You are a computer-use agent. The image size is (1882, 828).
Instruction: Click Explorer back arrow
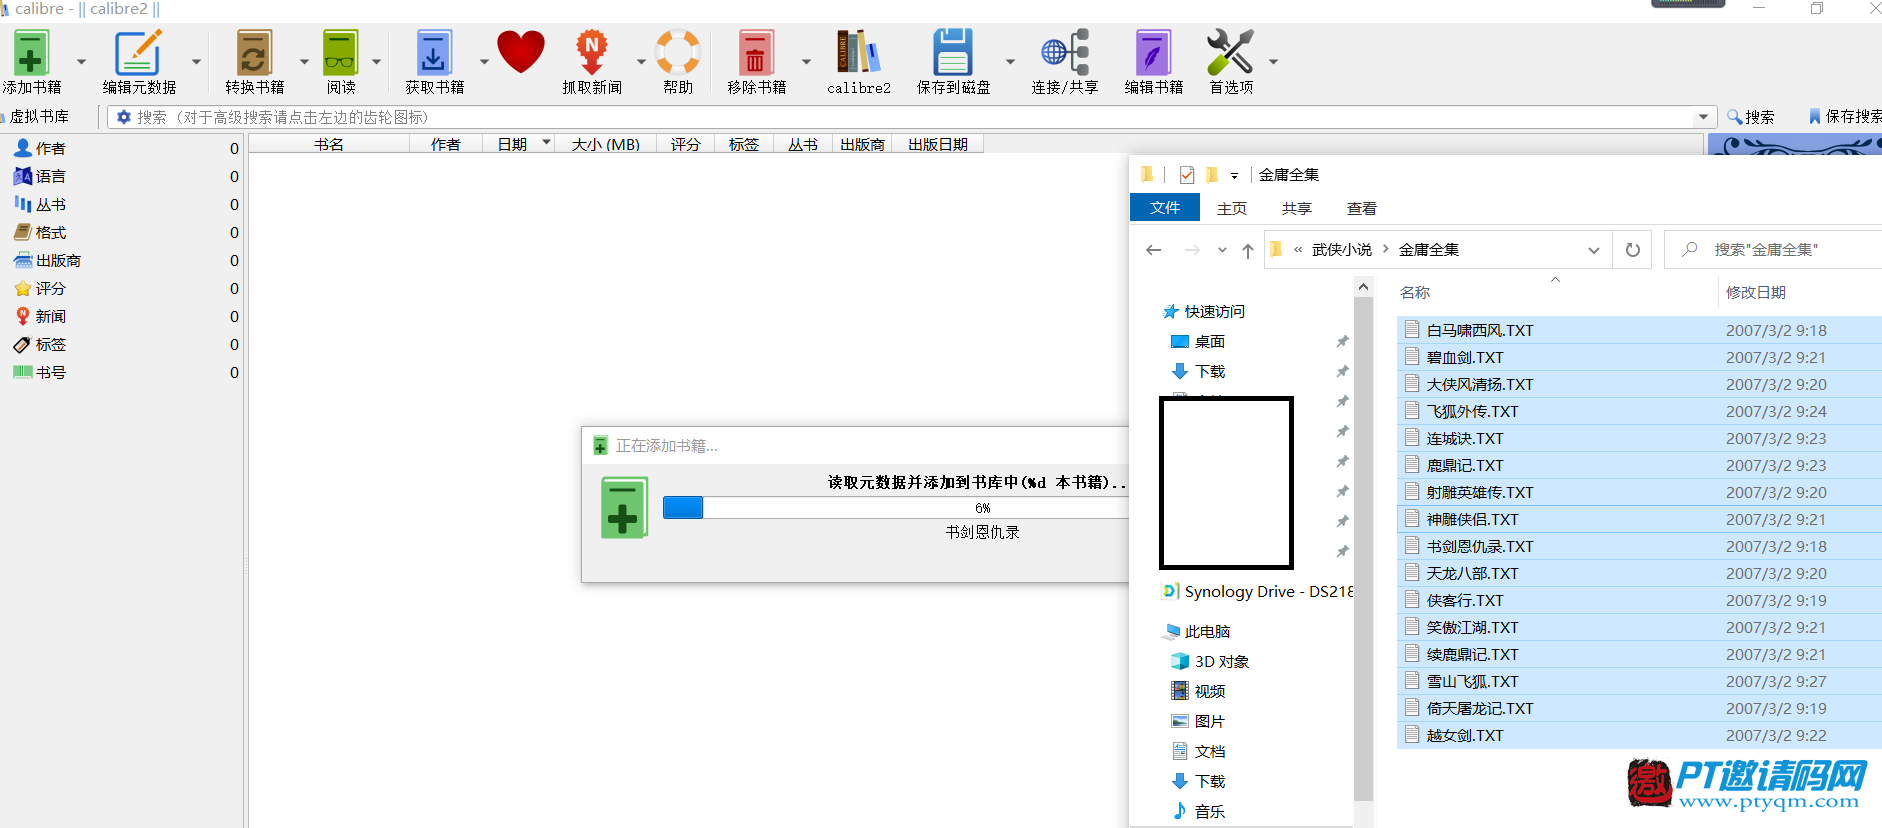click(1154, 250)
